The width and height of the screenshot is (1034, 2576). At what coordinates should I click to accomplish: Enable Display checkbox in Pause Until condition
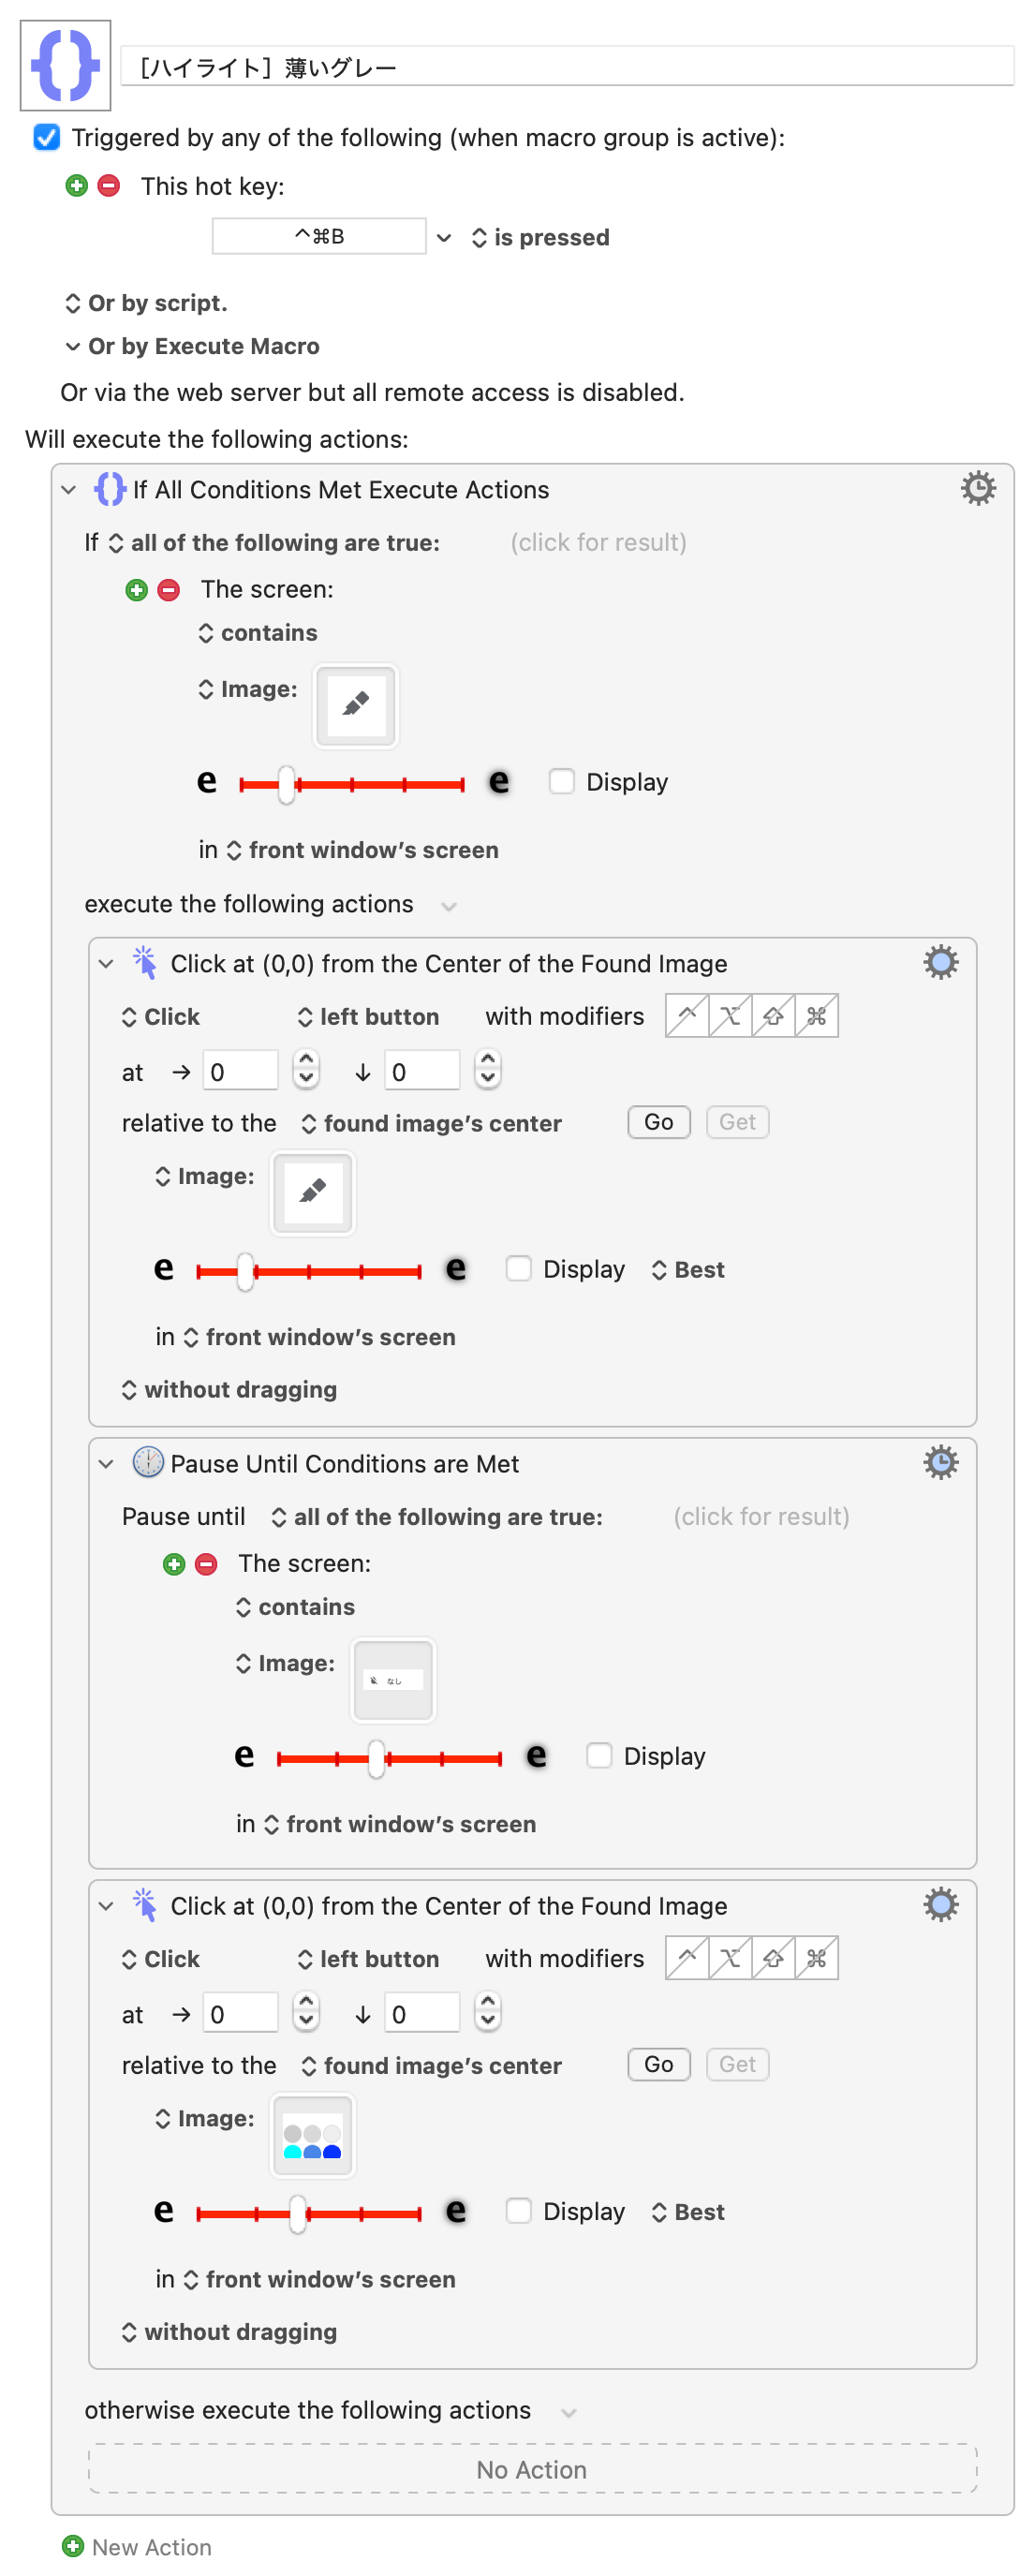point(599,1756)
